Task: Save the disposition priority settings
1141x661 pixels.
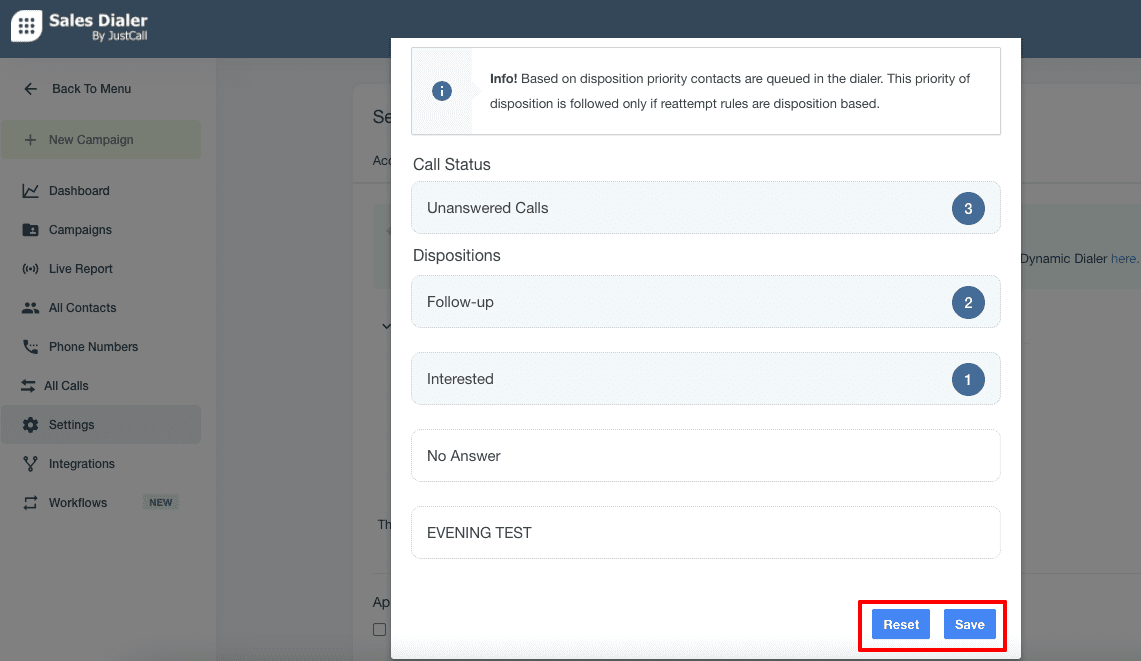Action: [969, 624]
